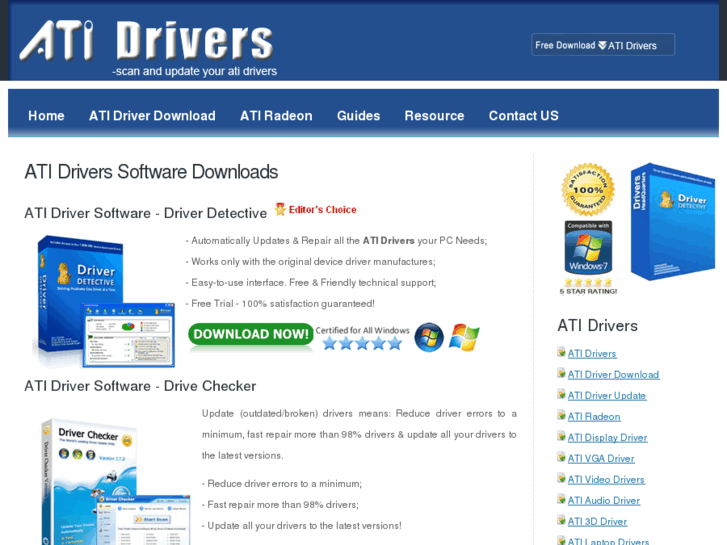727x545 pixels.
Task: Open the ATI Driver Update sidebar link
Action: (x=607, y=395)
